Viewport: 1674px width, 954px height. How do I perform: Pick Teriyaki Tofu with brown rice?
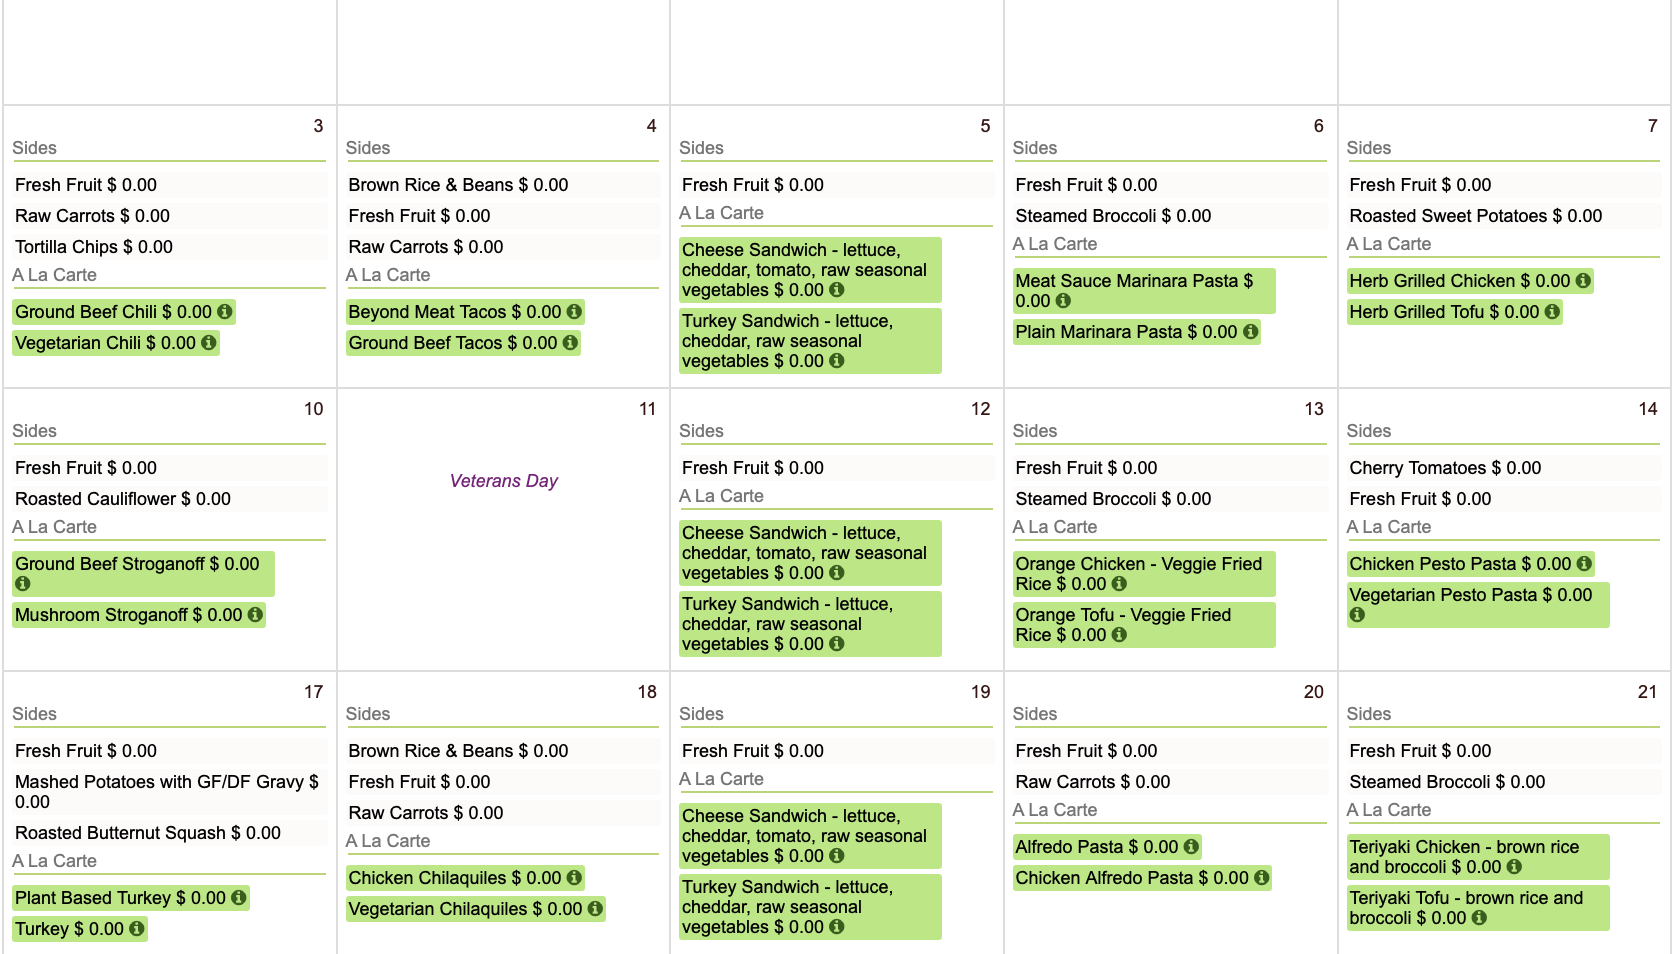coord(1465,907)
